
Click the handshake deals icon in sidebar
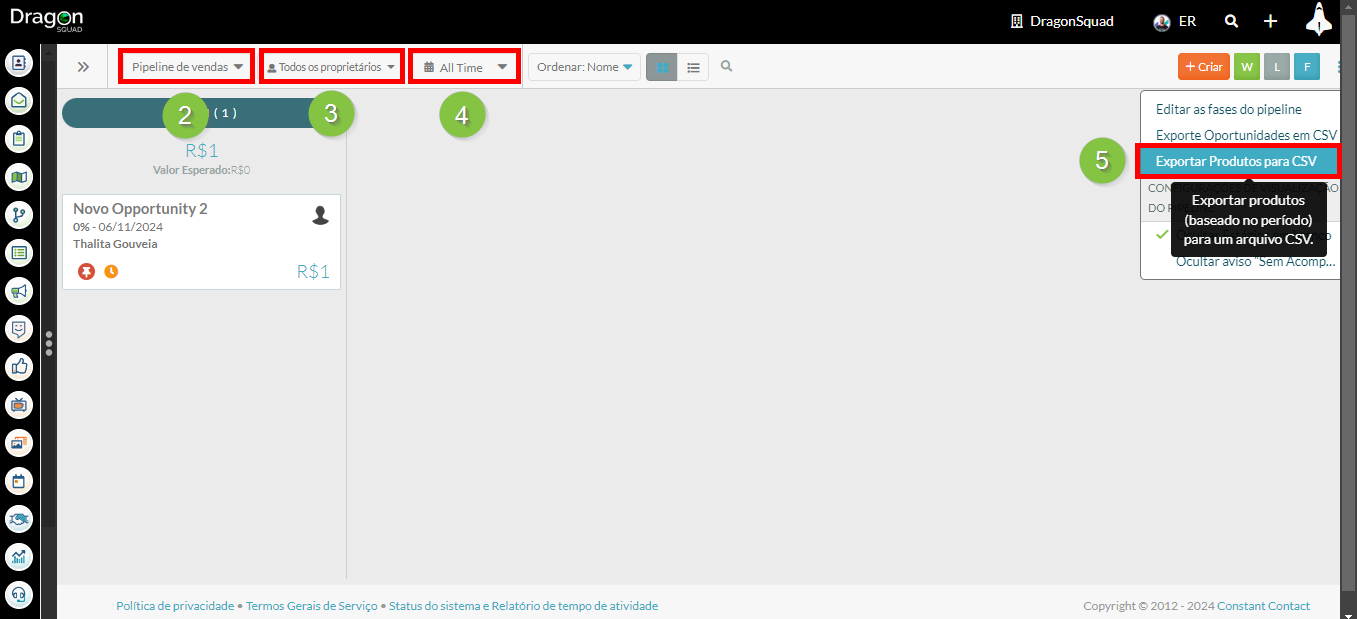coord(19,519)
